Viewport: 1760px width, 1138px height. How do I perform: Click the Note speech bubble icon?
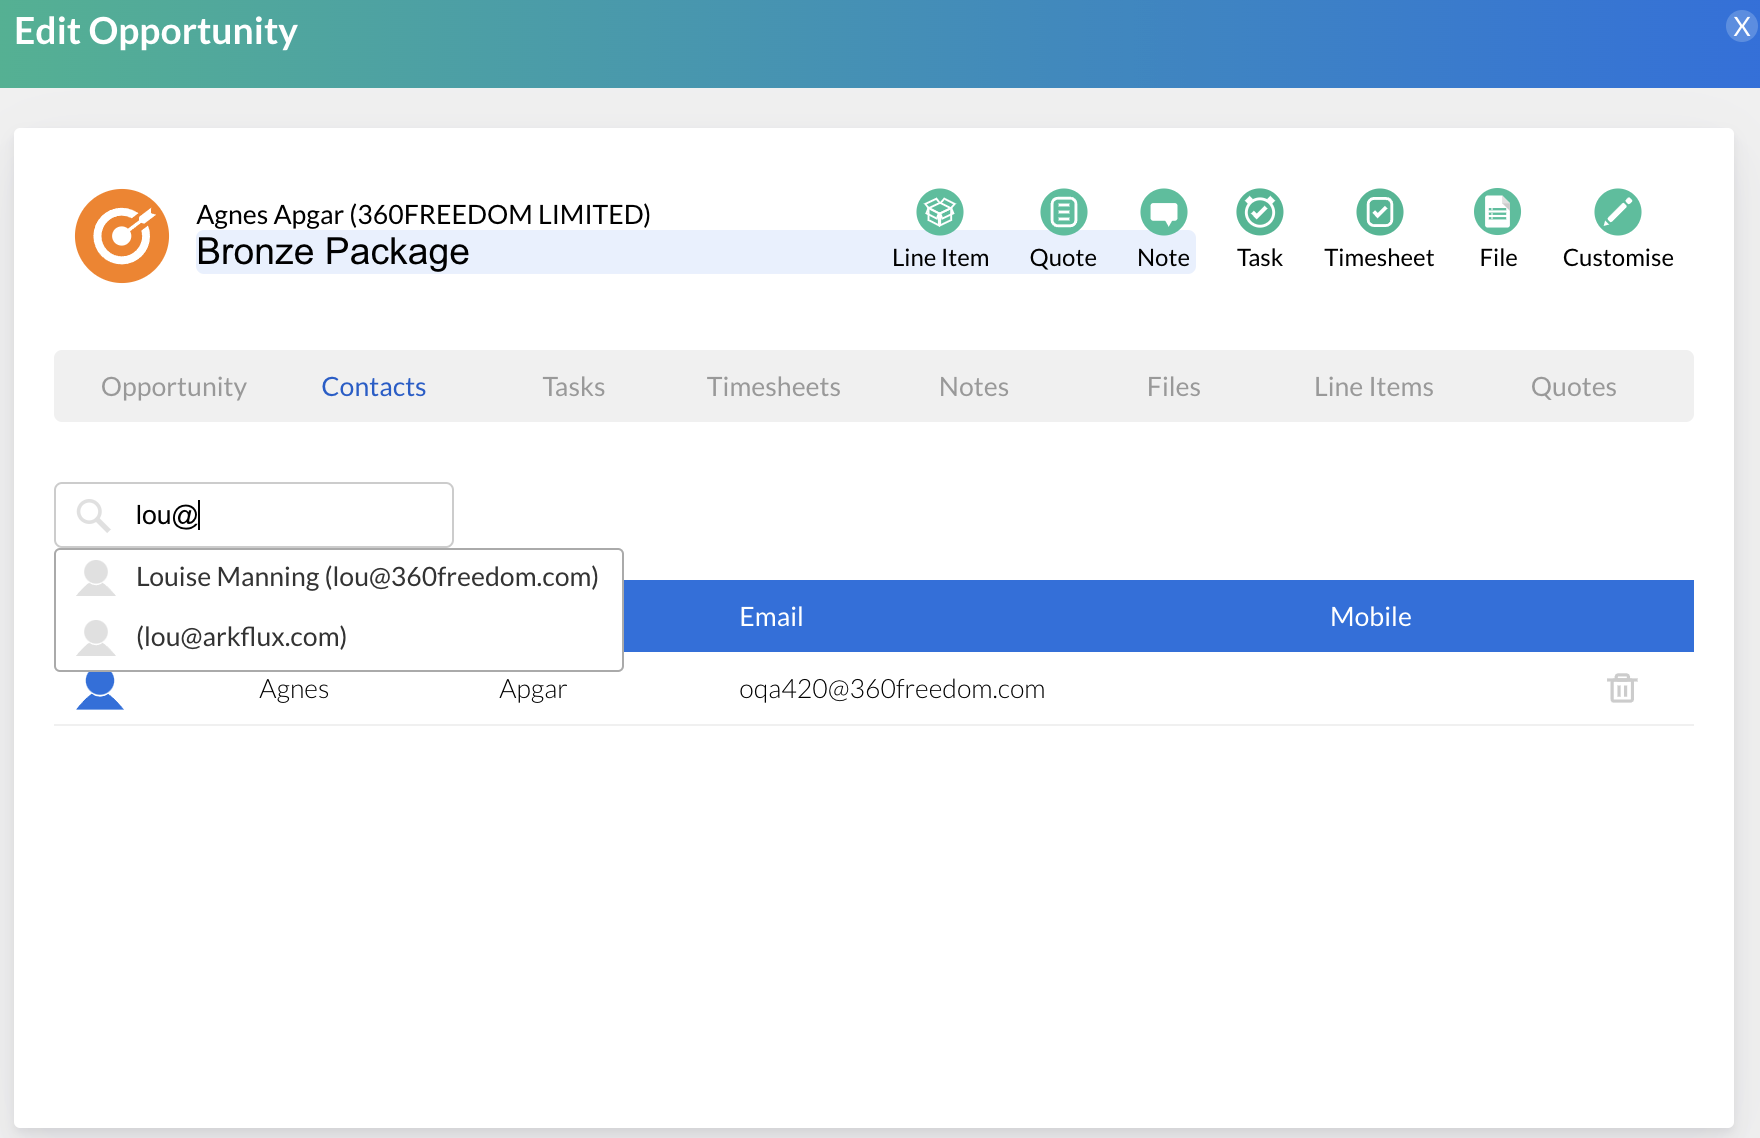[x=1162, y=212]
